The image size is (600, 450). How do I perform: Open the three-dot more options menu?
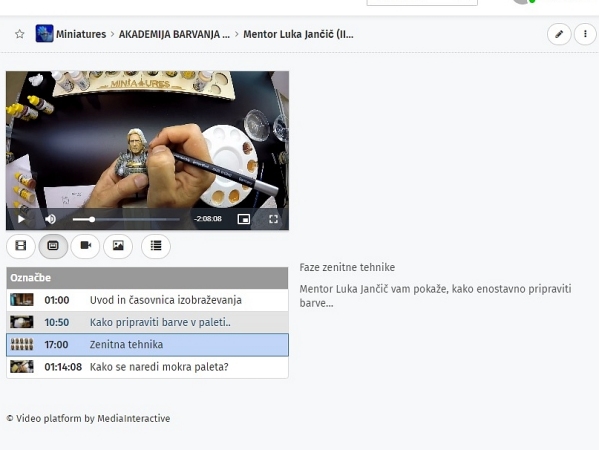(x=585, y=34)
